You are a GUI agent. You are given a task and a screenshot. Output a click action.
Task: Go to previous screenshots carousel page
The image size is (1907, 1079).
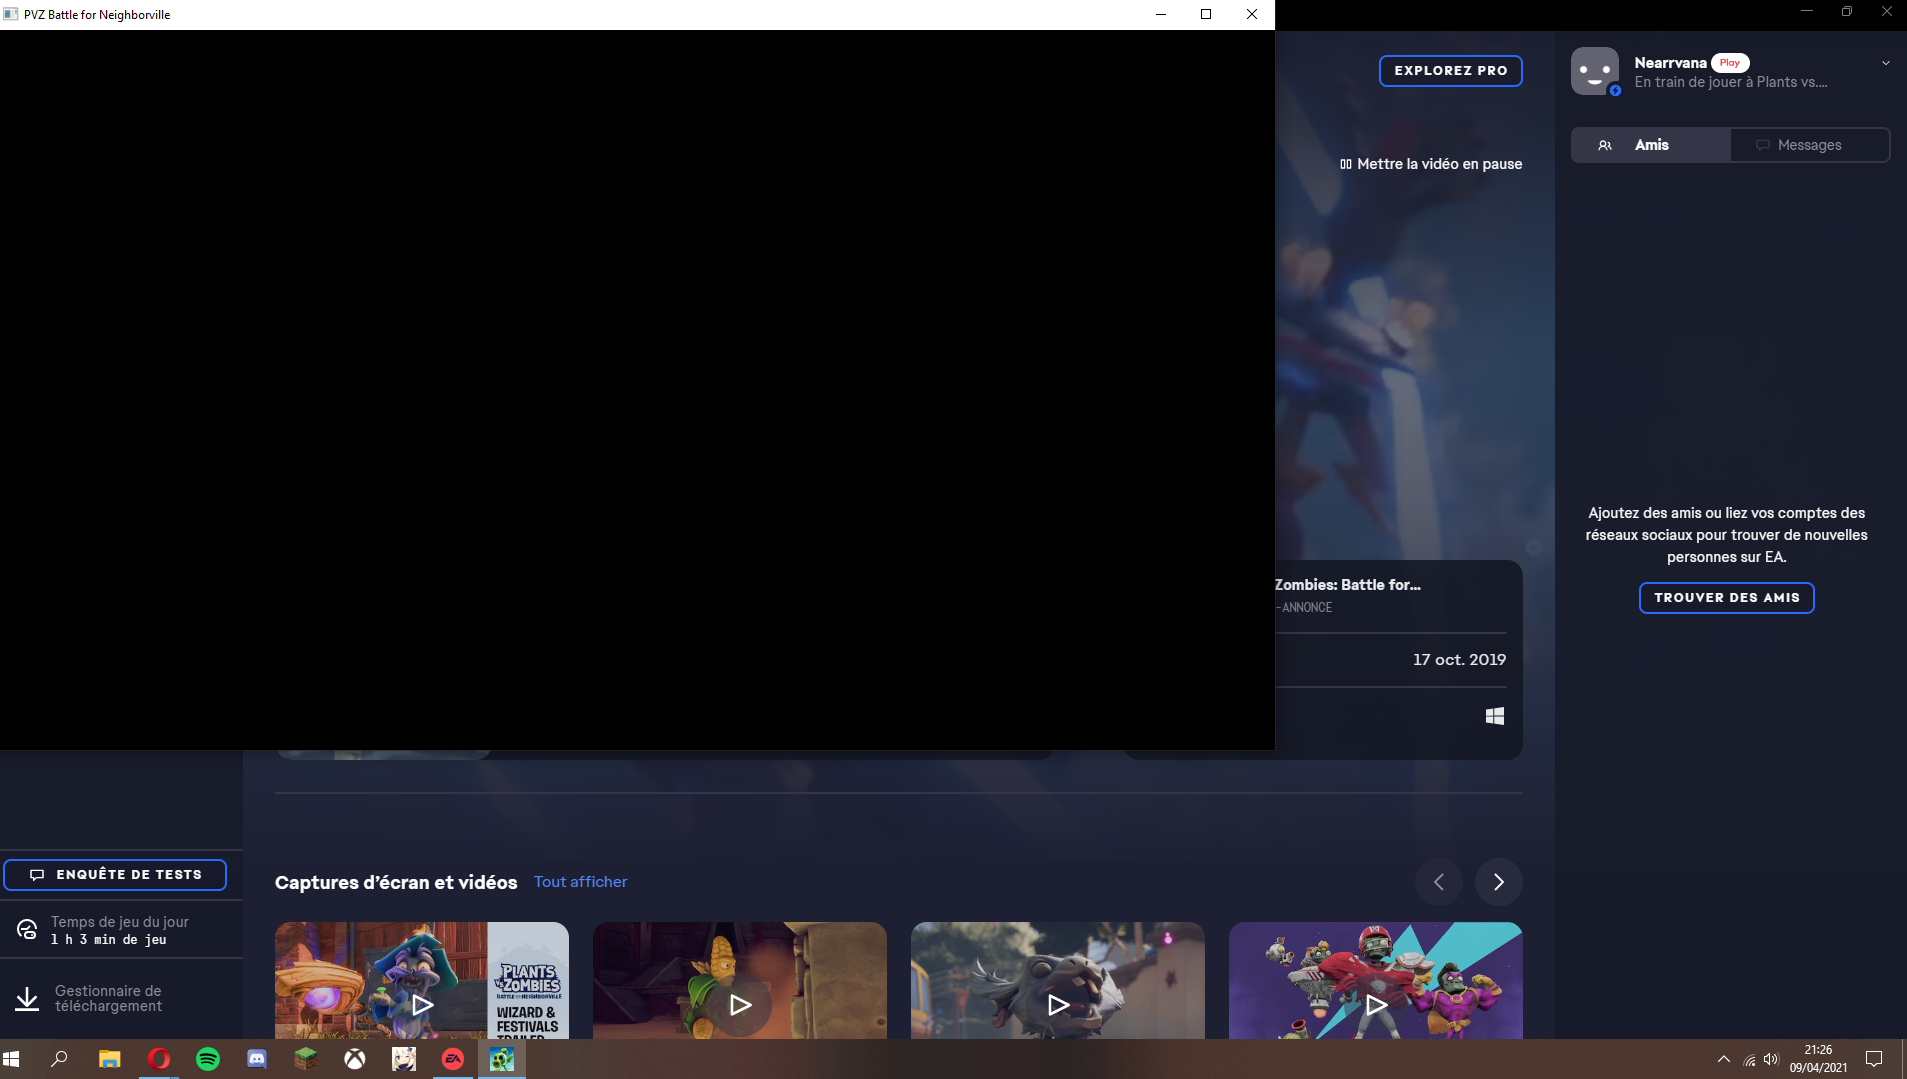[1438, 882]
